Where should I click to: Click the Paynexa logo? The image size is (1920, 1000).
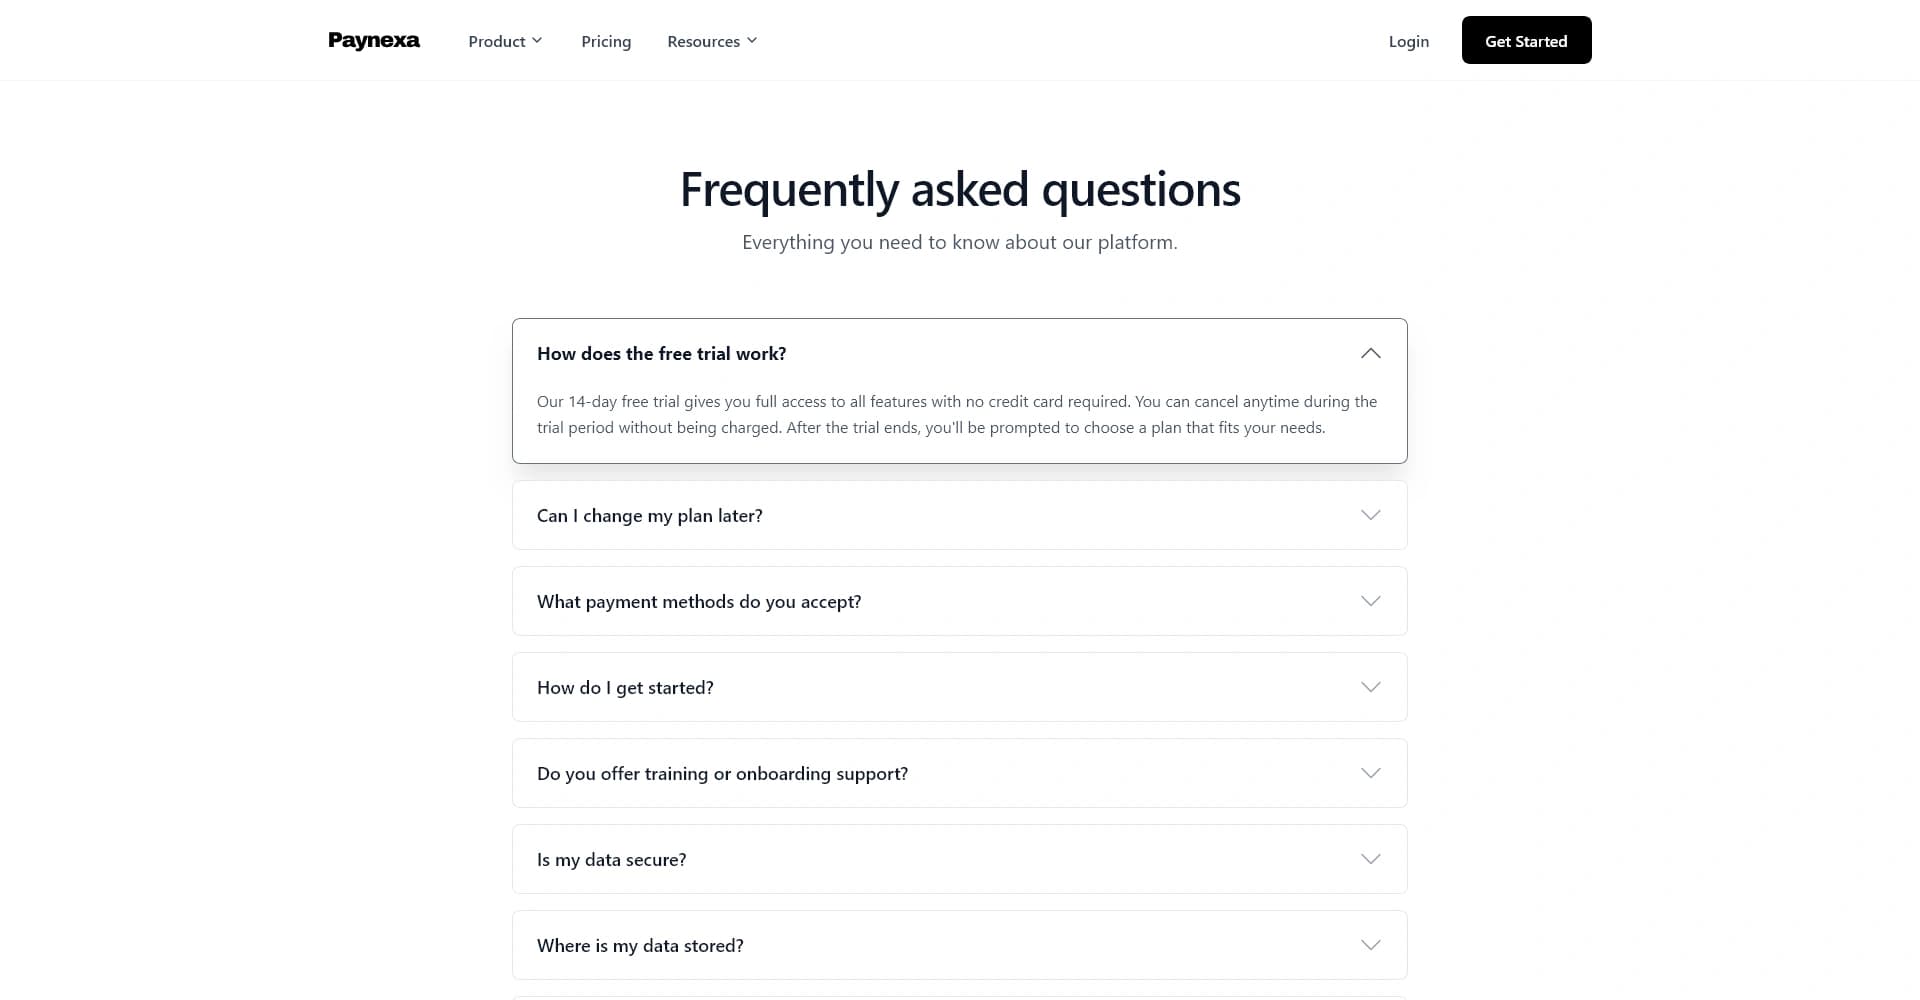click(374, 41)
